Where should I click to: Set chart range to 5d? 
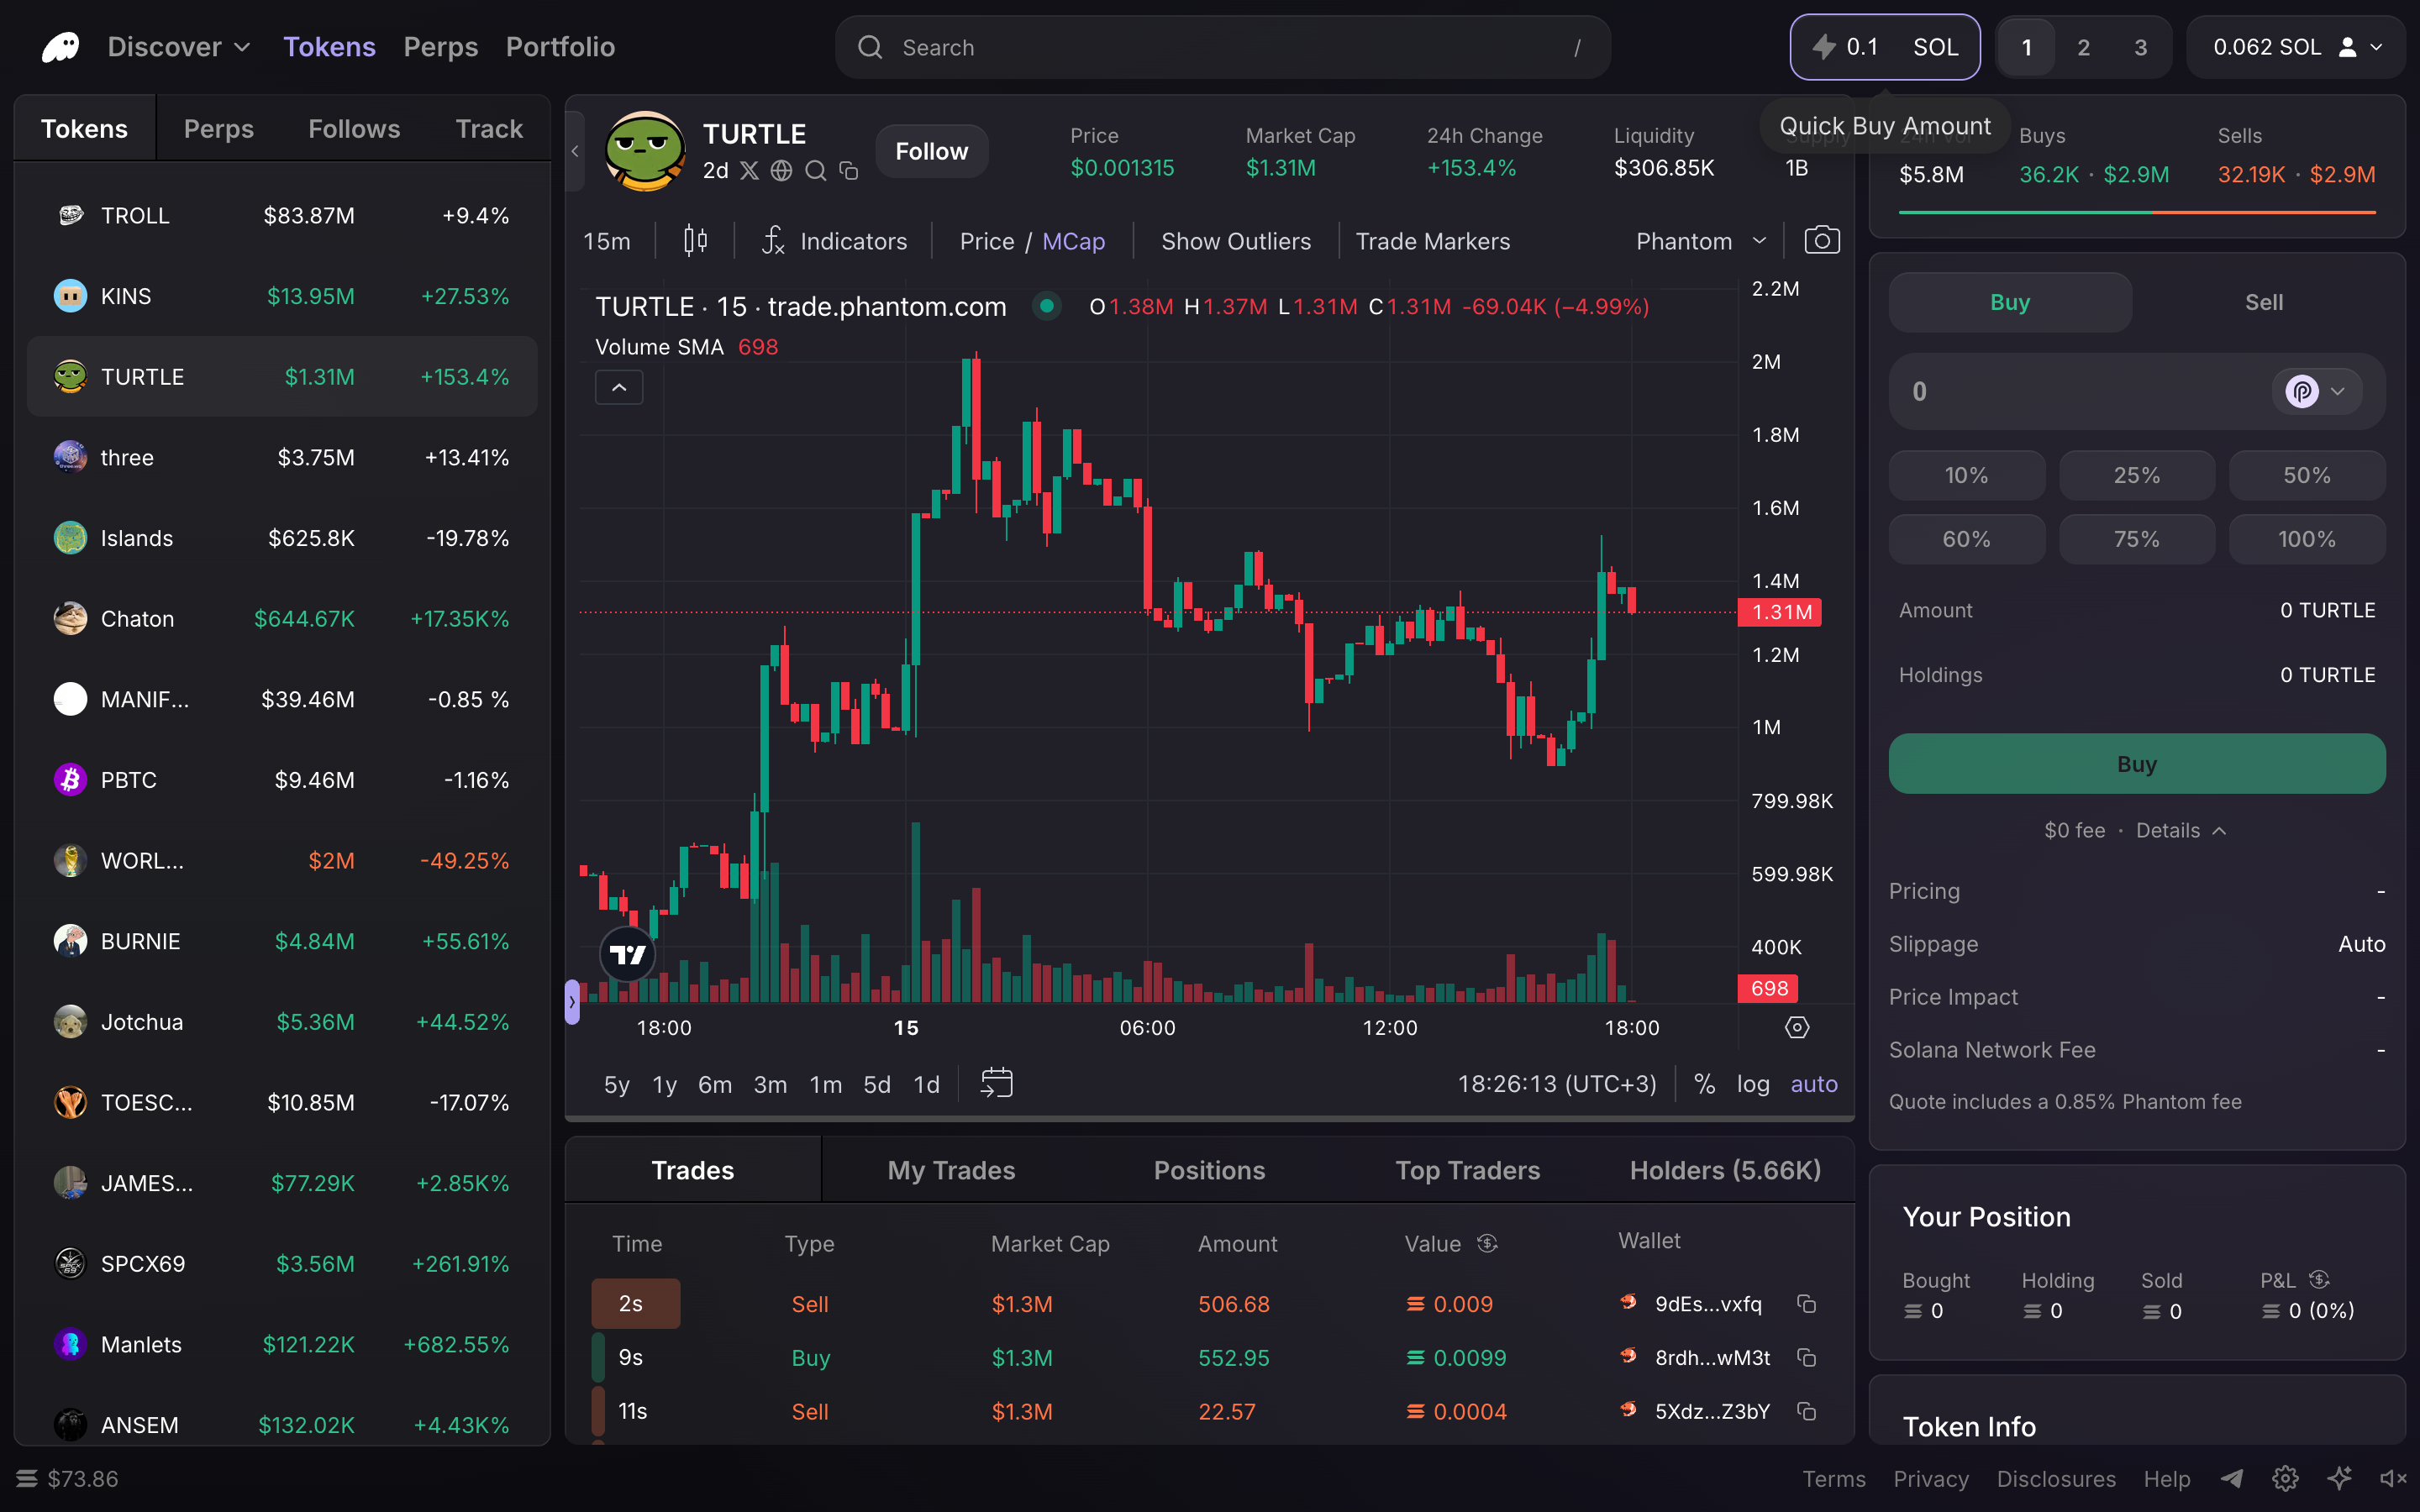pos(876,1084)
